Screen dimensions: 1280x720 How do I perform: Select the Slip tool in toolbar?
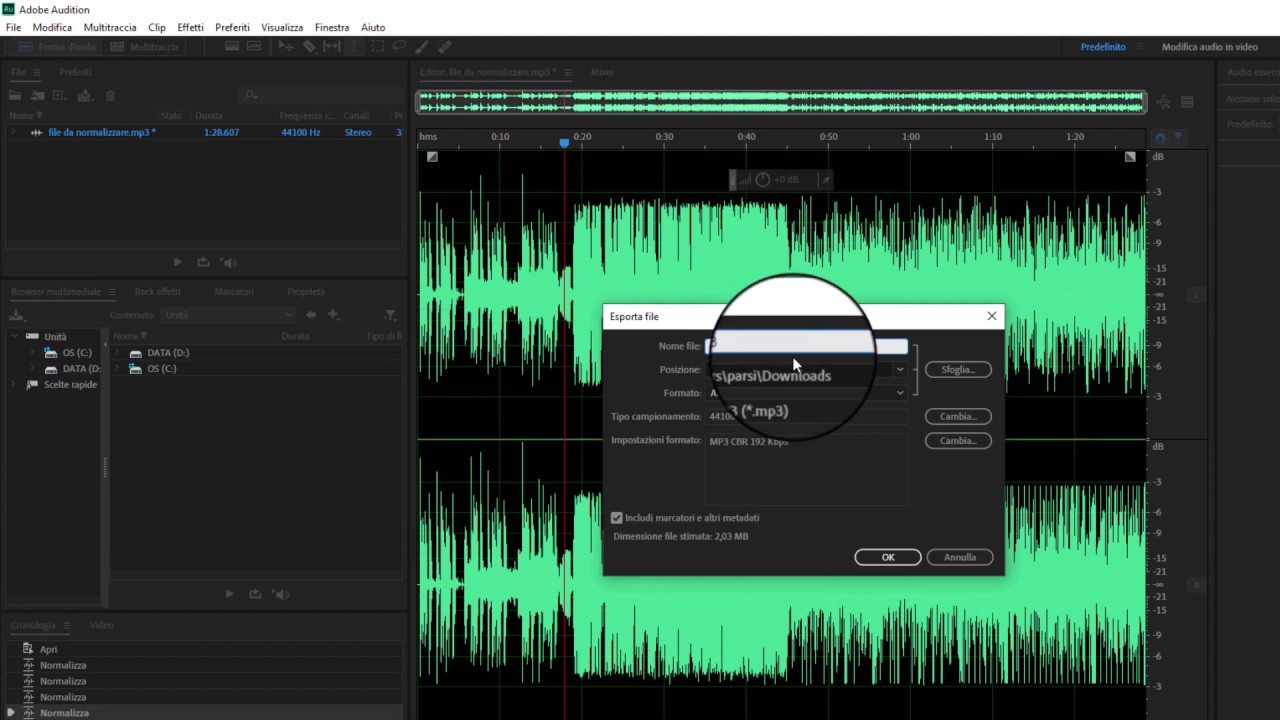point(332,47)
